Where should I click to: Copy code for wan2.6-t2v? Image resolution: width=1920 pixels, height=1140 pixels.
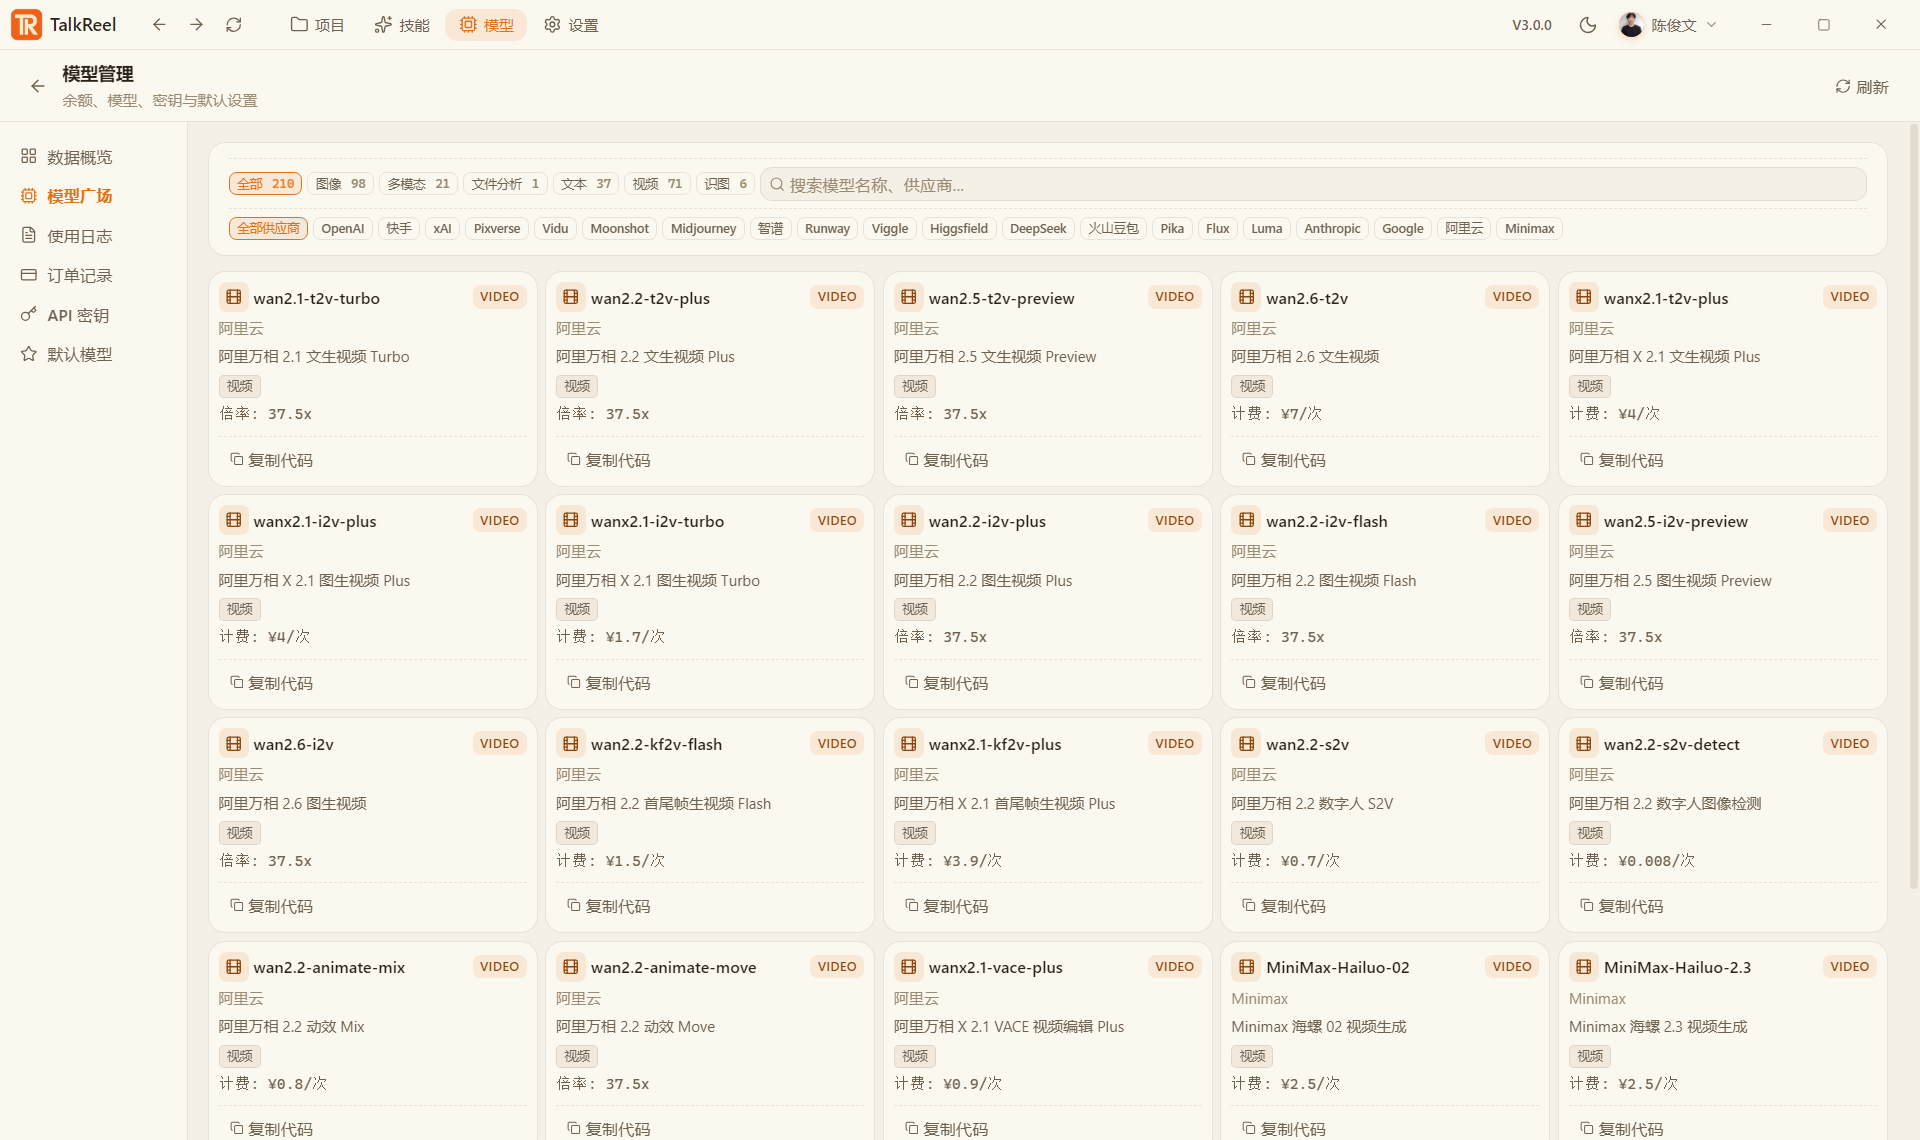tap(1284, 460)
